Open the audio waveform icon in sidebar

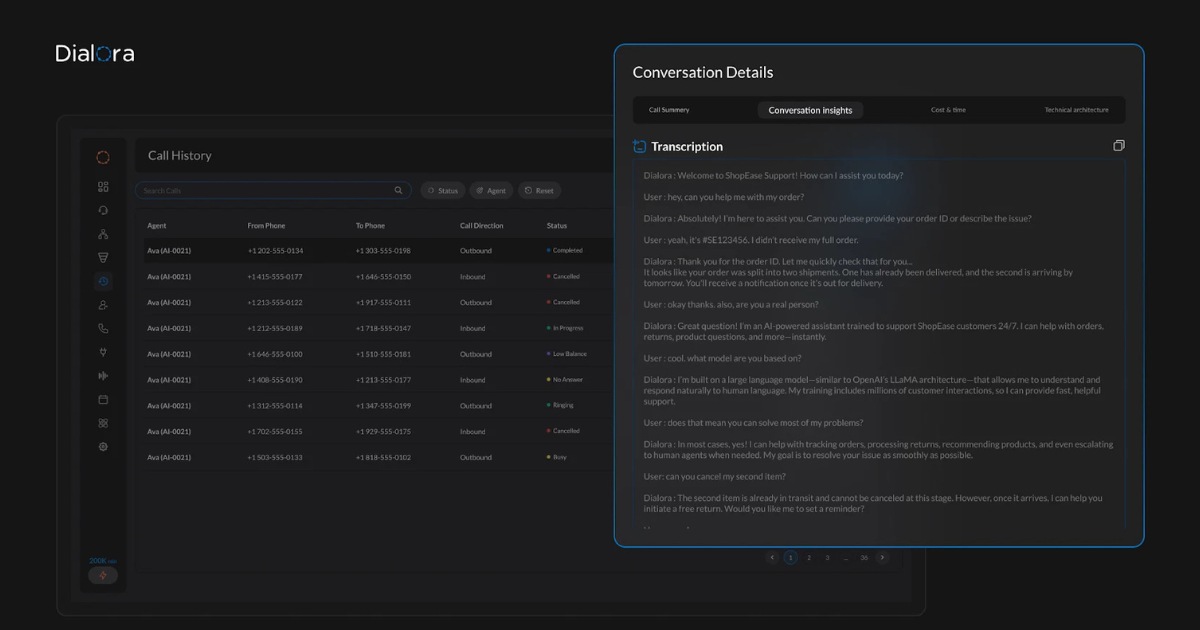[x=103, y=376]
